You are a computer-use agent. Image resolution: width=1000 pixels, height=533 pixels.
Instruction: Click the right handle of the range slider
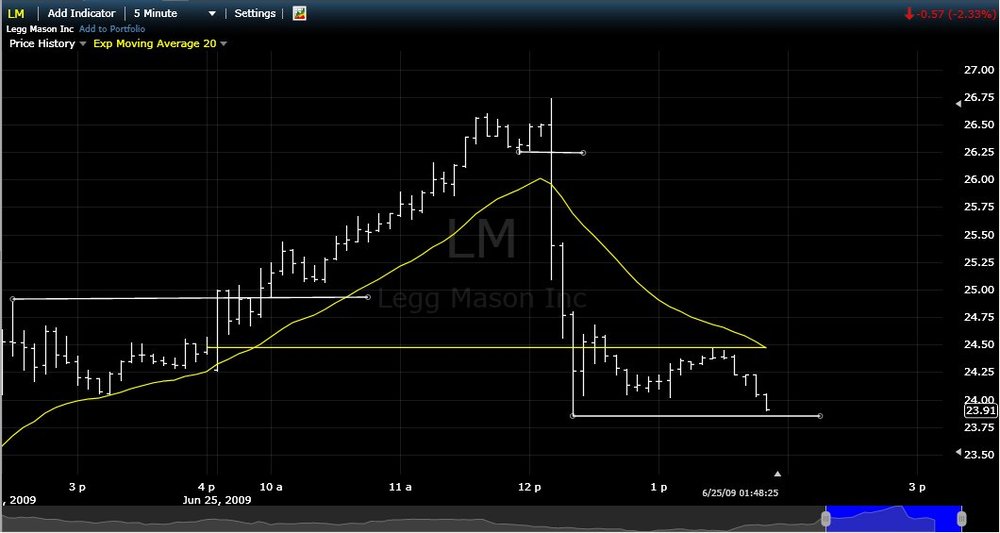[962, 517]
